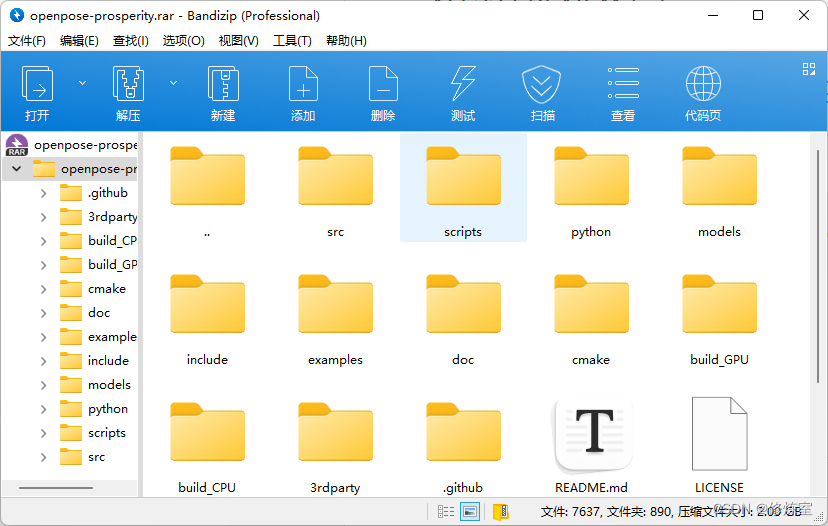Open the Help (帮助) menu

(346, 41)
